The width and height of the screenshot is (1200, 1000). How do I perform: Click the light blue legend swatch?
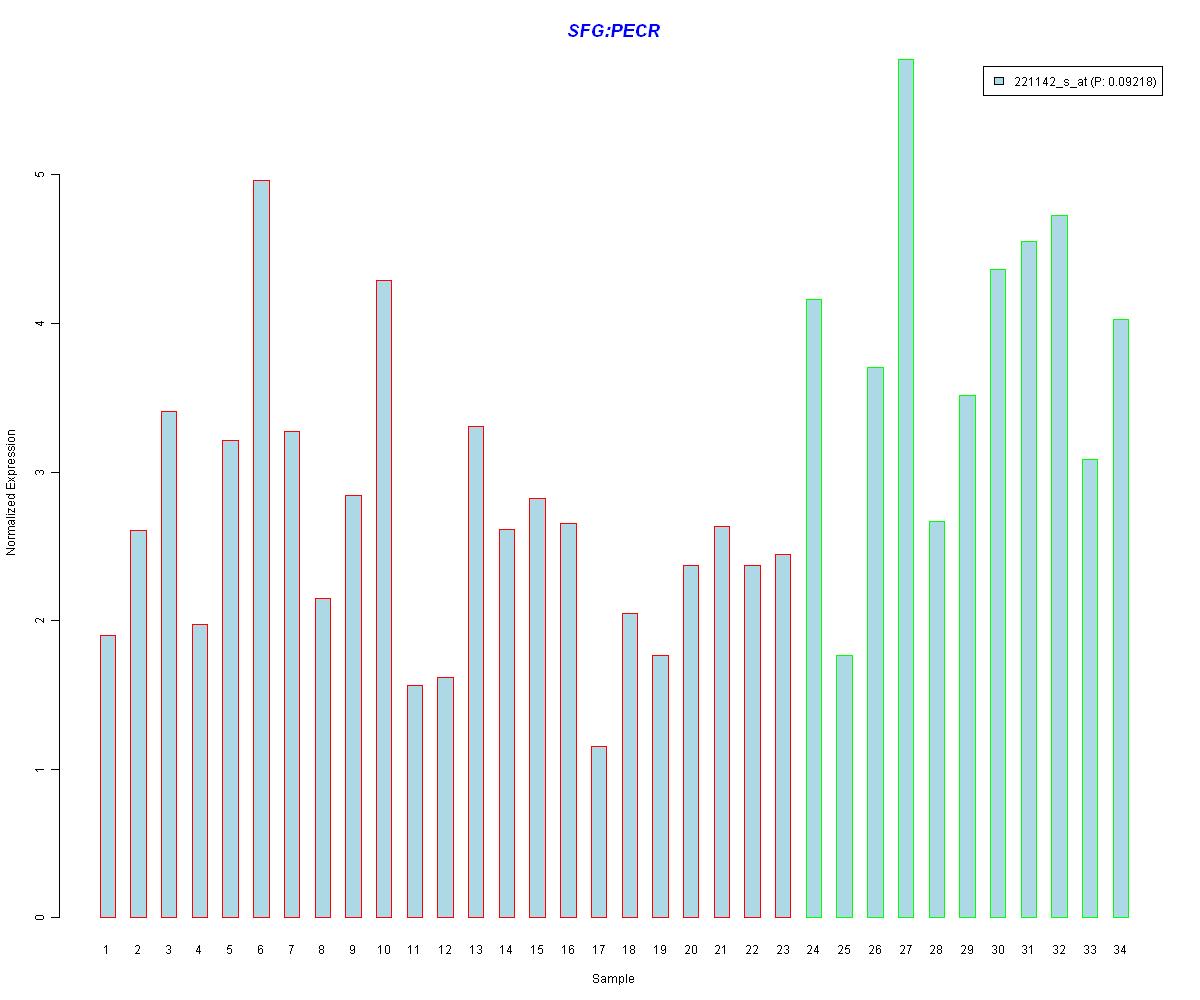point(998,83)
